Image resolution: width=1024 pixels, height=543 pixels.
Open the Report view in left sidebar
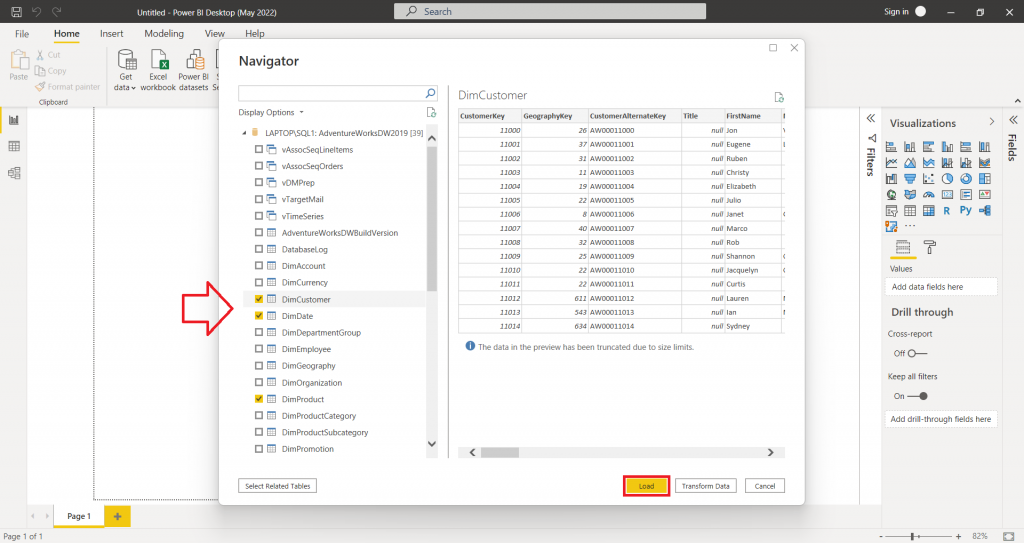(x=14, y=120)
